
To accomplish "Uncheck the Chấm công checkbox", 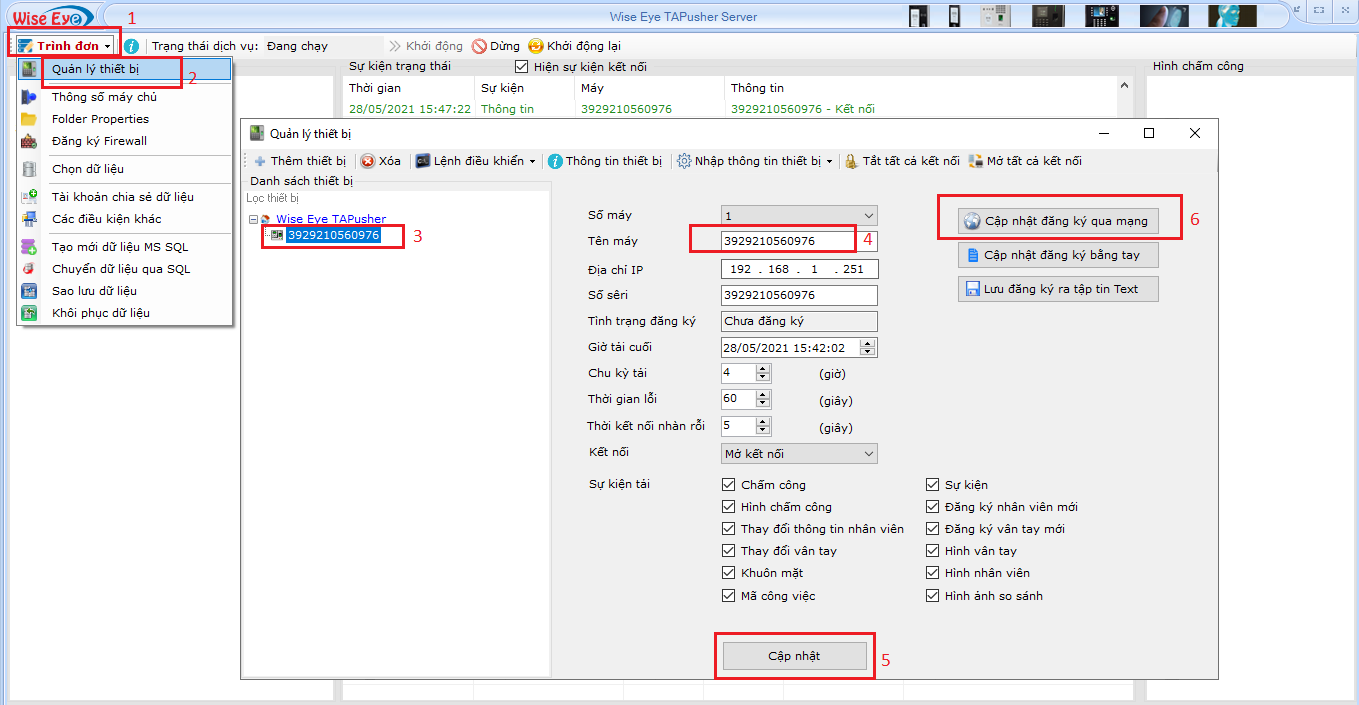I will click(729, 485).
